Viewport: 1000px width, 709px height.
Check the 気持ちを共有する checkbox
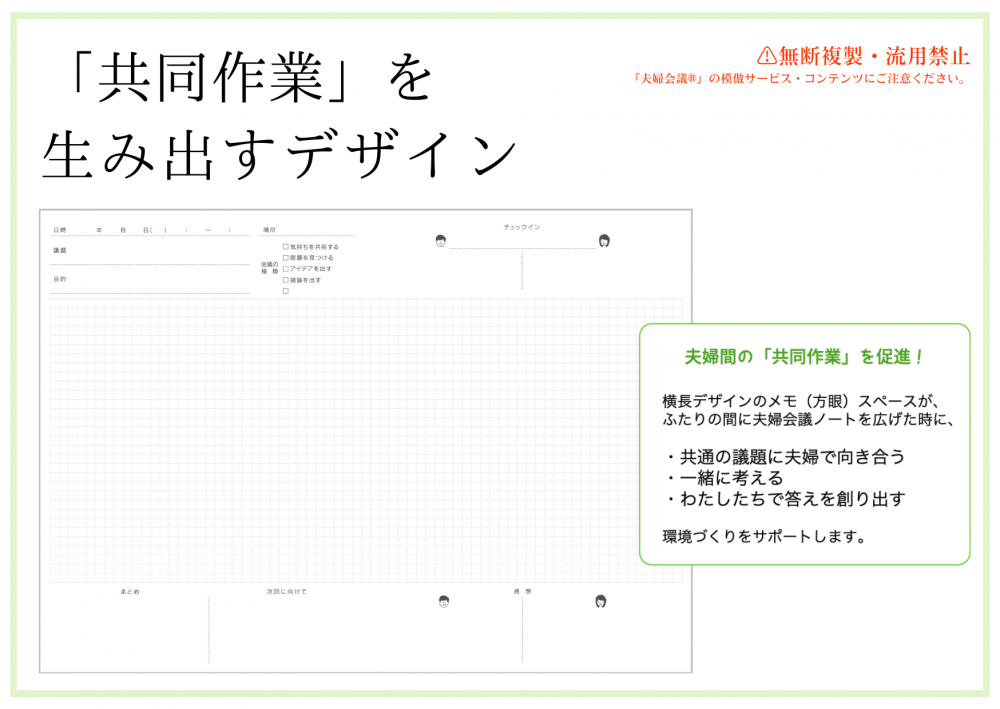pos(286,246)
